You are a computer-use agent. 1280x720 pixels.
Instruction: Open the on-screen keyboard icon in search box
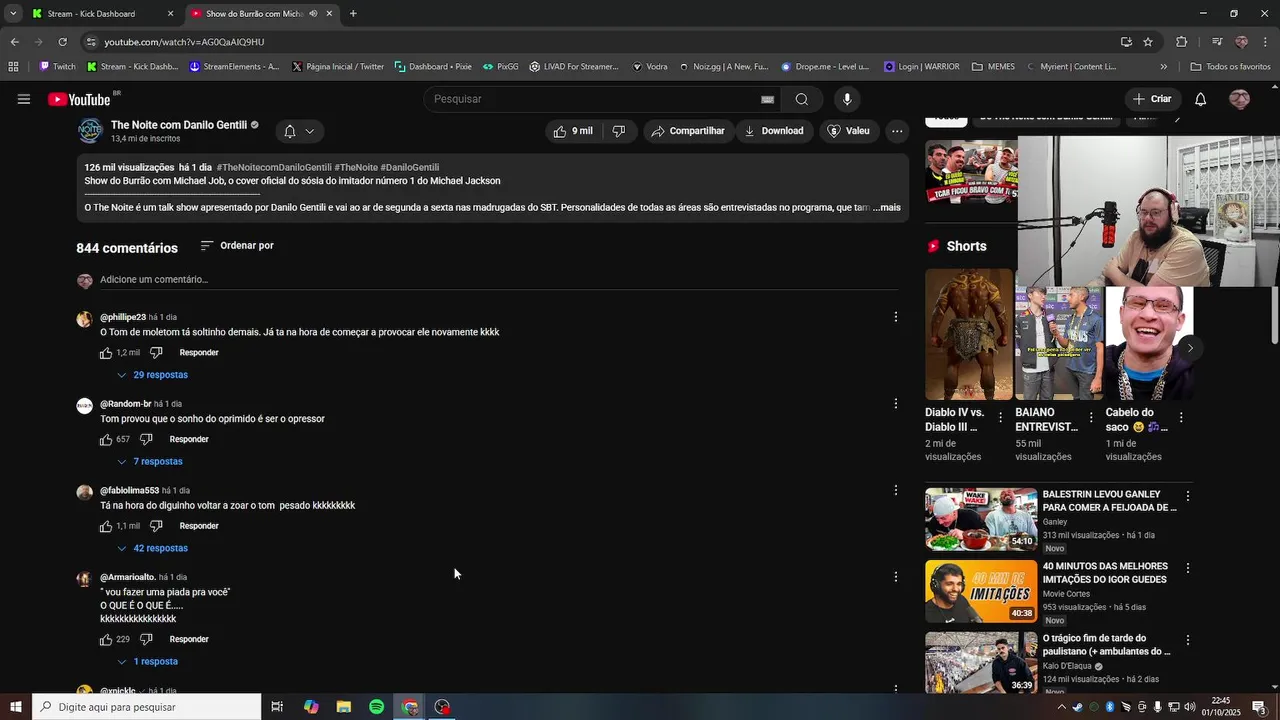tap(767, 99)
